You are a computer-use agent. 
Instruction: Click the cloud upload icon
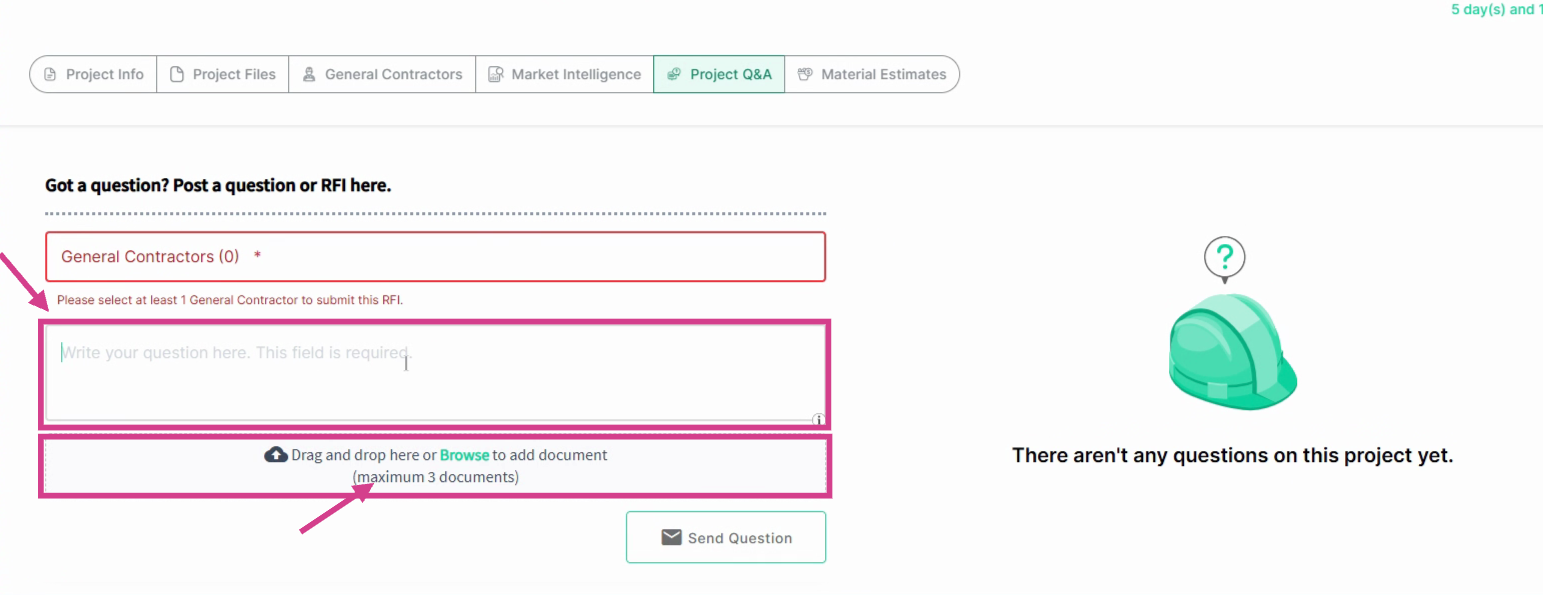(x=276, y=455)
